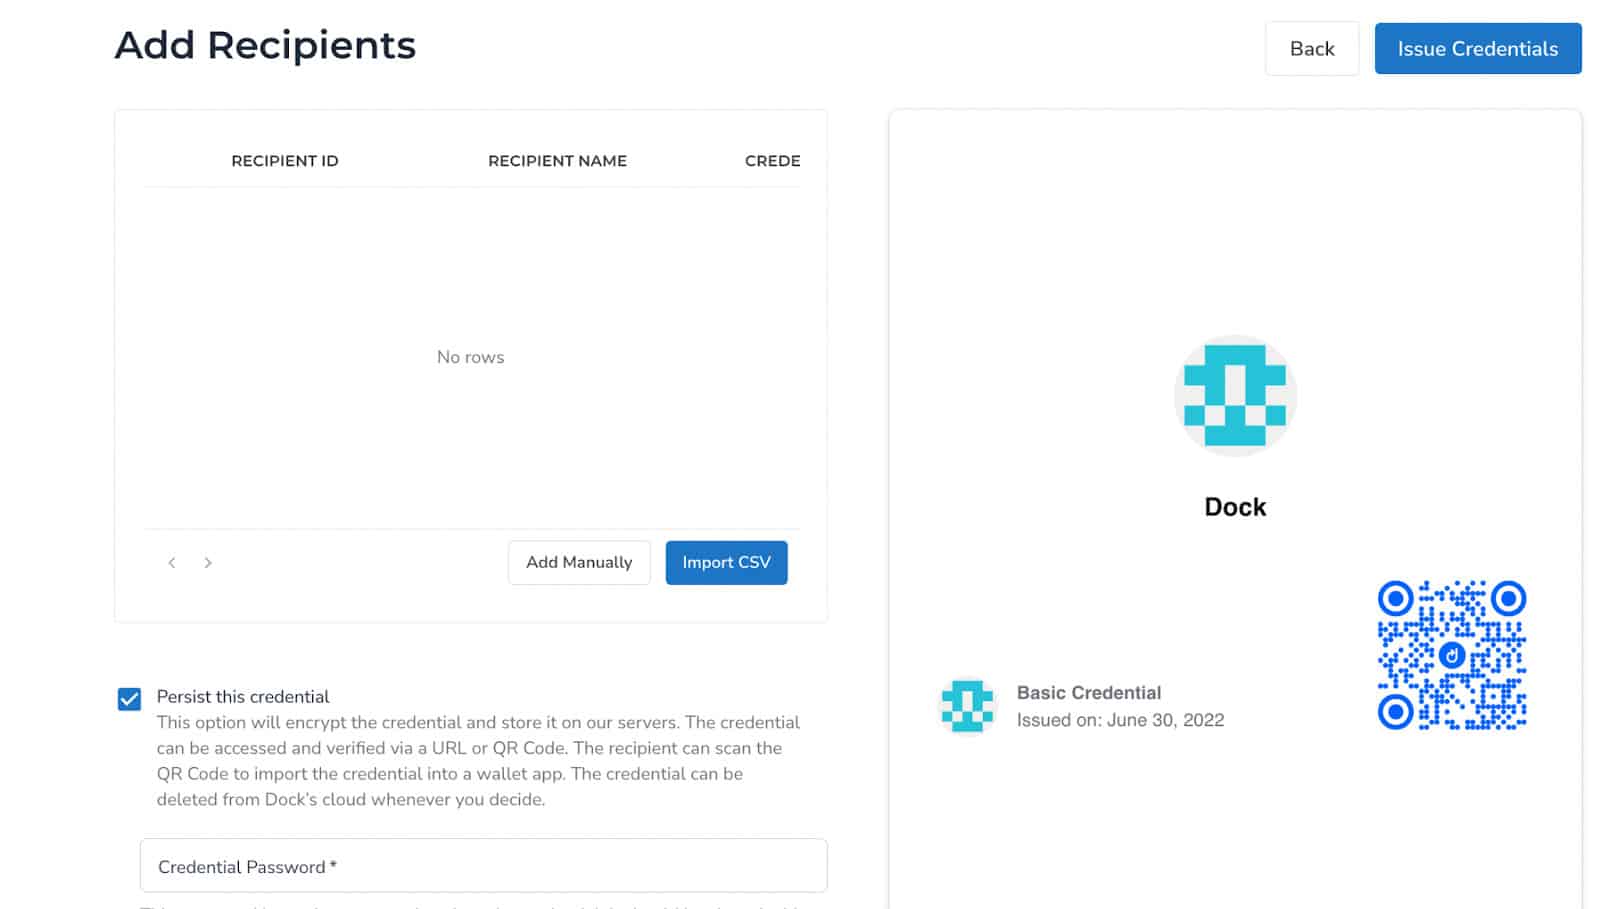The height and width of the screenshot is (909, 1600).
Task: Click the Recipient ID column header
Action: pos(285,161)
